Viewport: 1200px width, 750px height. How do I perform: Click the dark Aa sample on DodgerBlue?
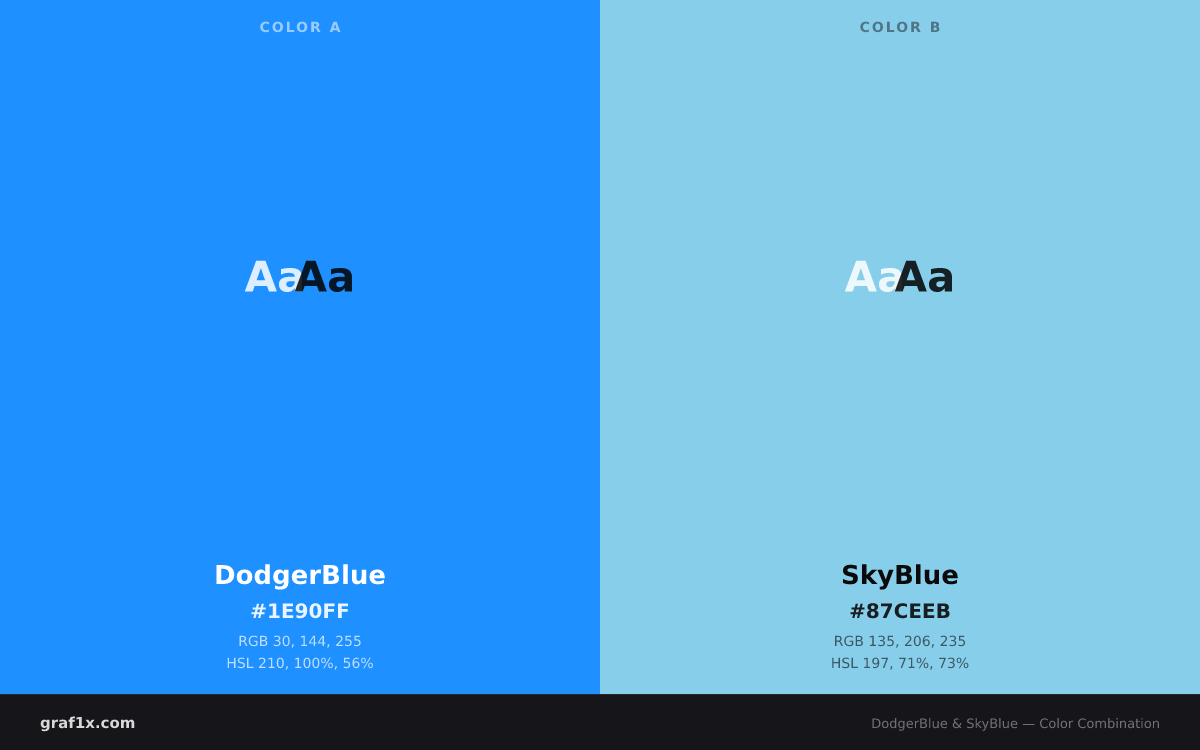325,277
